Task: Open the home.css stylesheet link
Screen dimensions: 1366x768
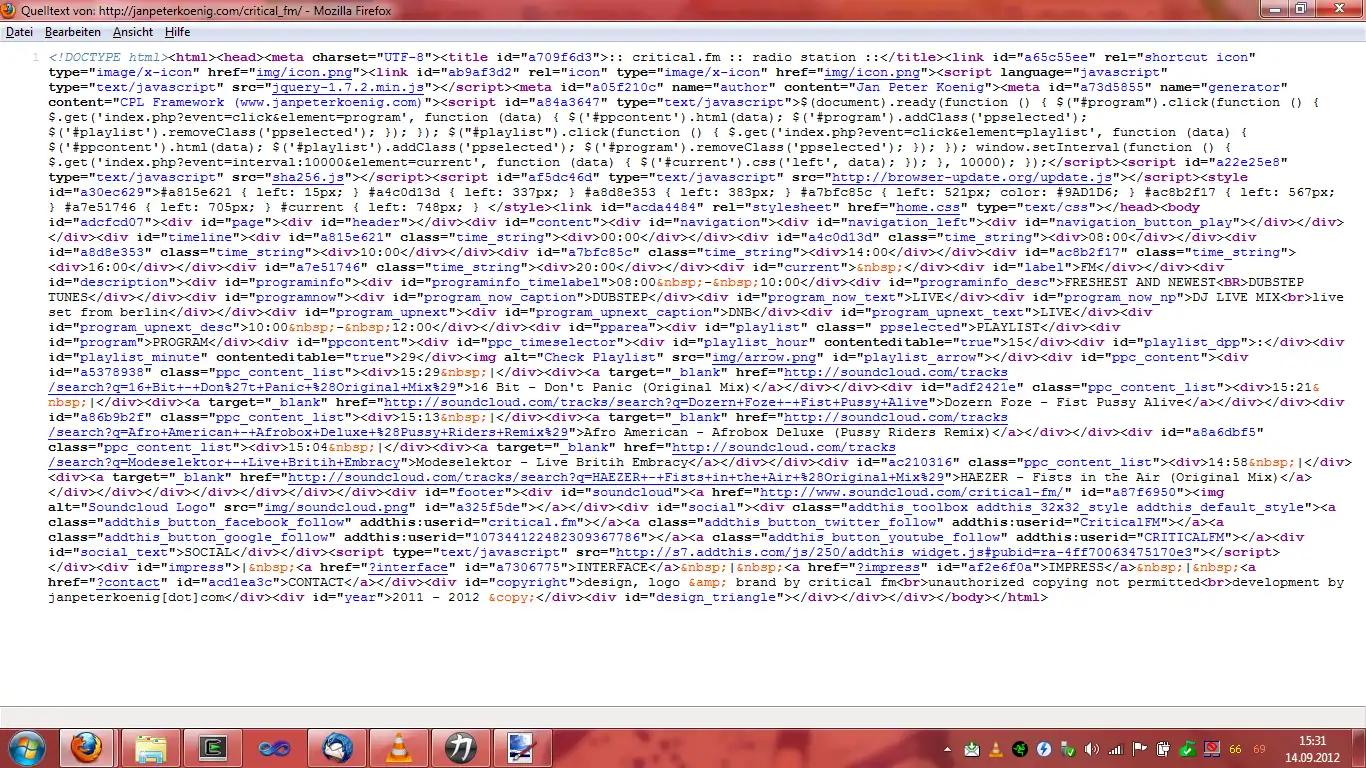Action: pos(927,207)
